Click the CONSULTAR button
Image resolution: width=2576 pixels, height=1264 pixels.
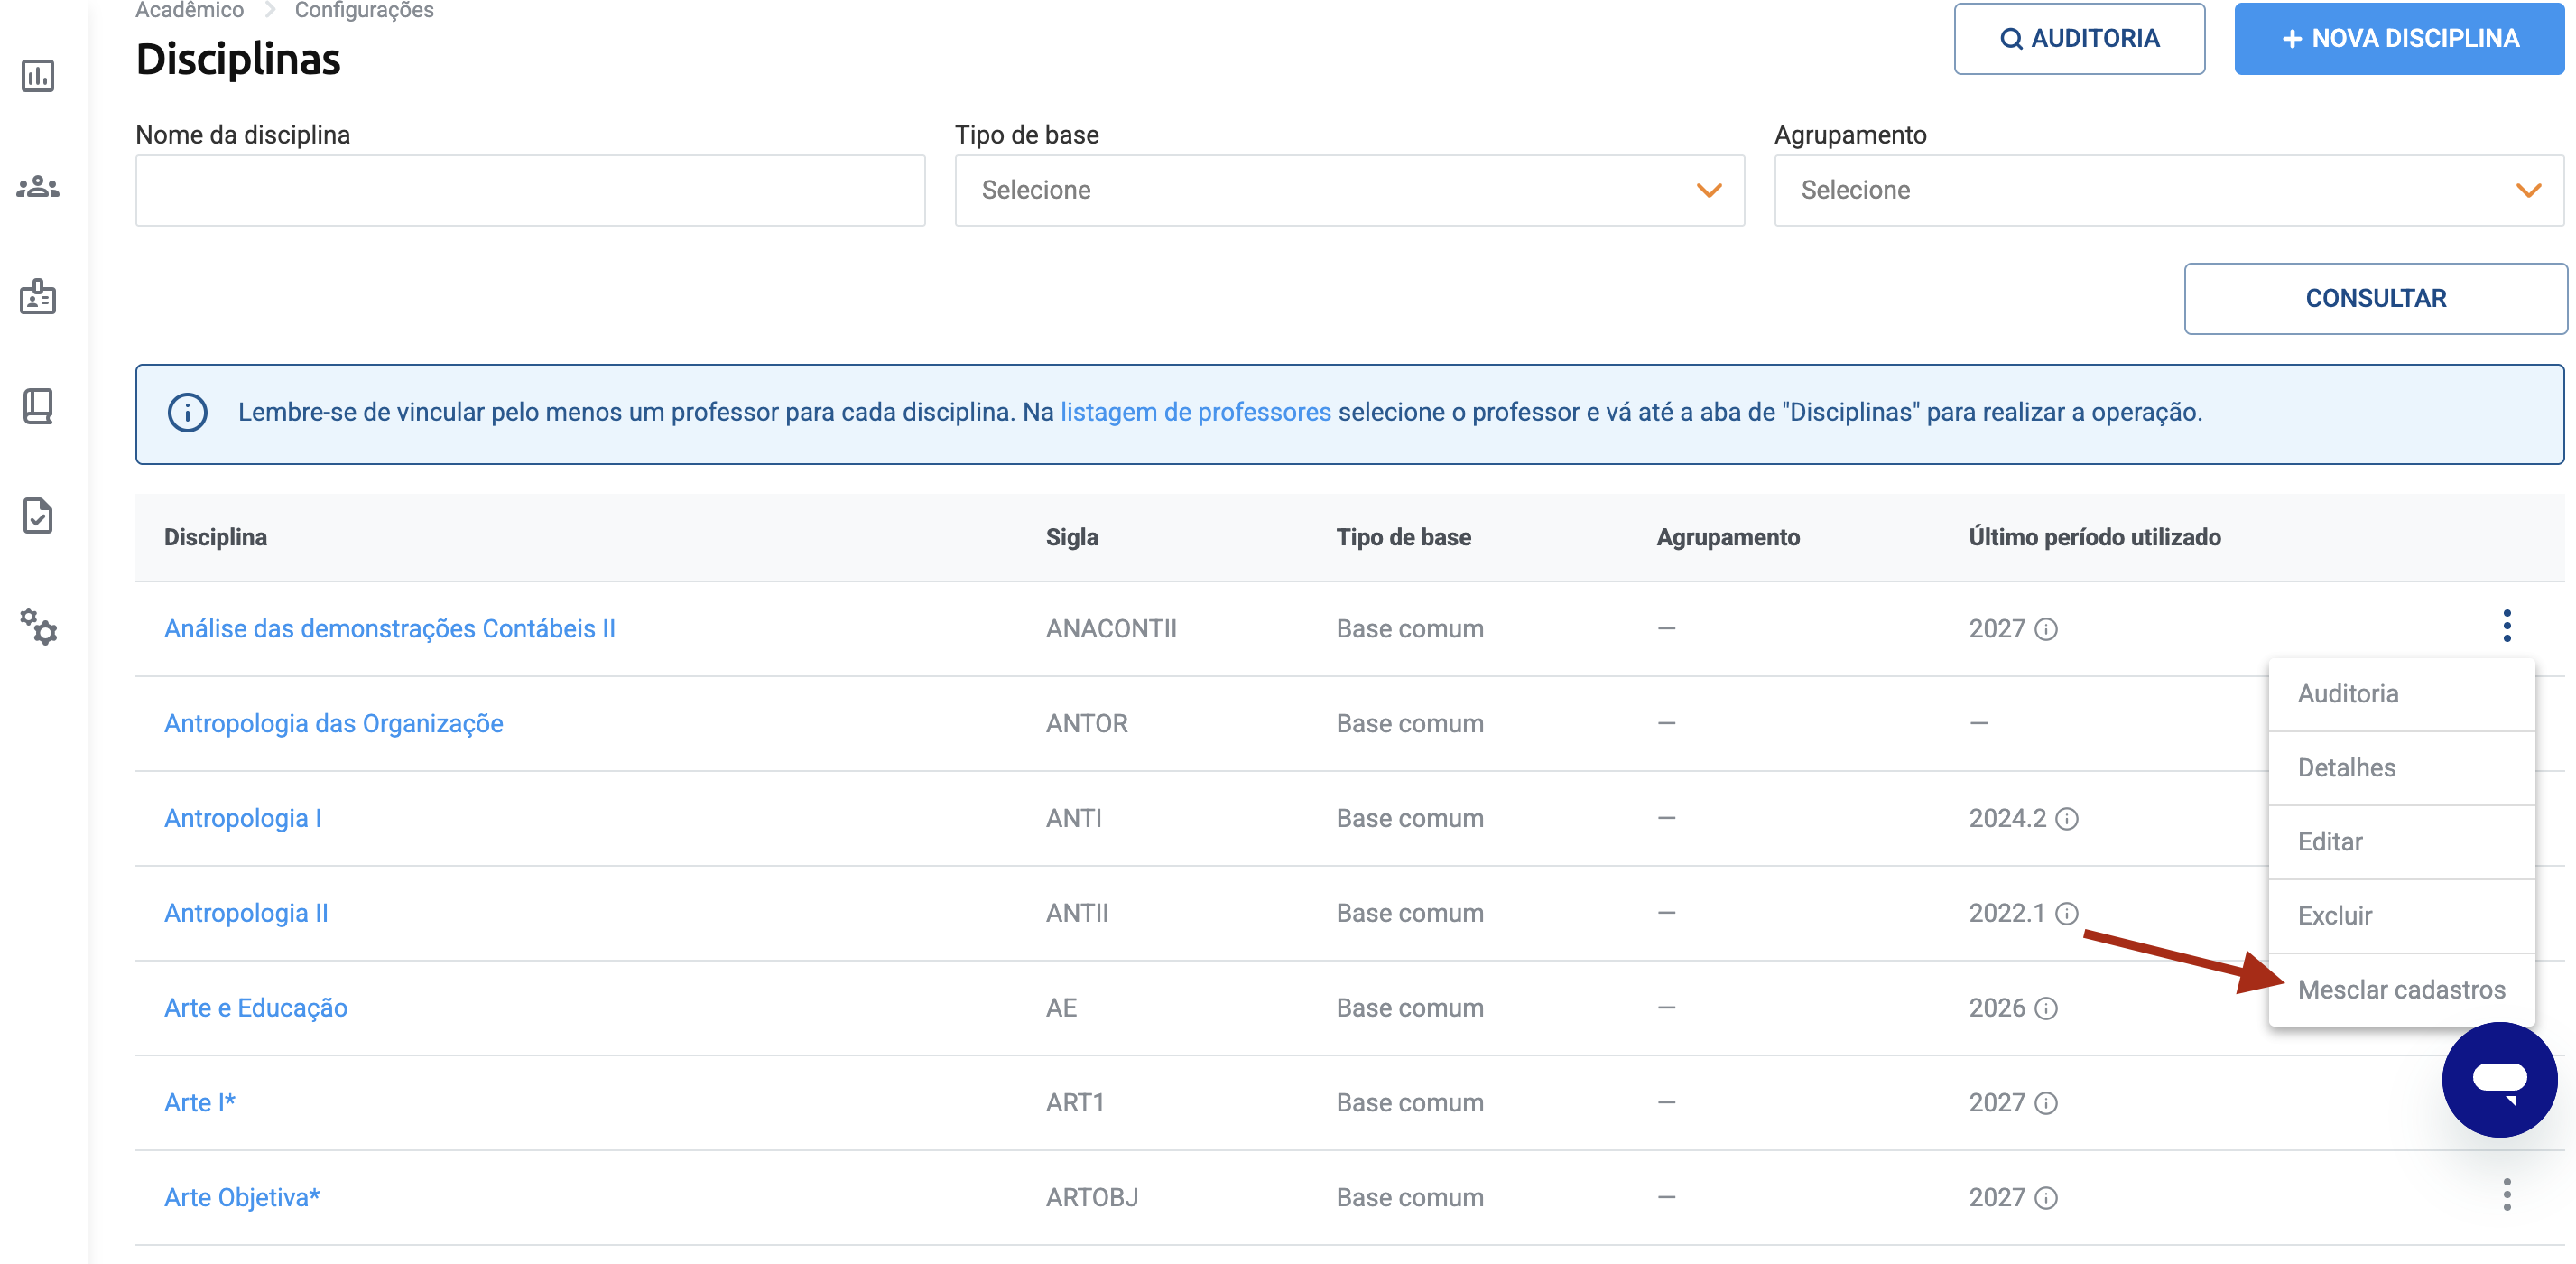[x=2375, y=298]
